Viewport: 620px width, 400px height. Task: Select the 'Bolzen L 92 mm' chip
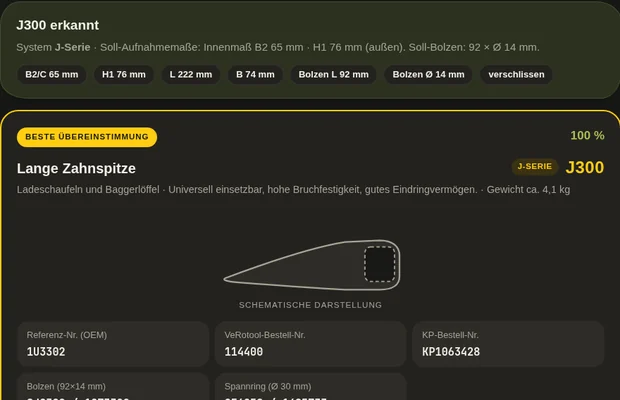333,74
